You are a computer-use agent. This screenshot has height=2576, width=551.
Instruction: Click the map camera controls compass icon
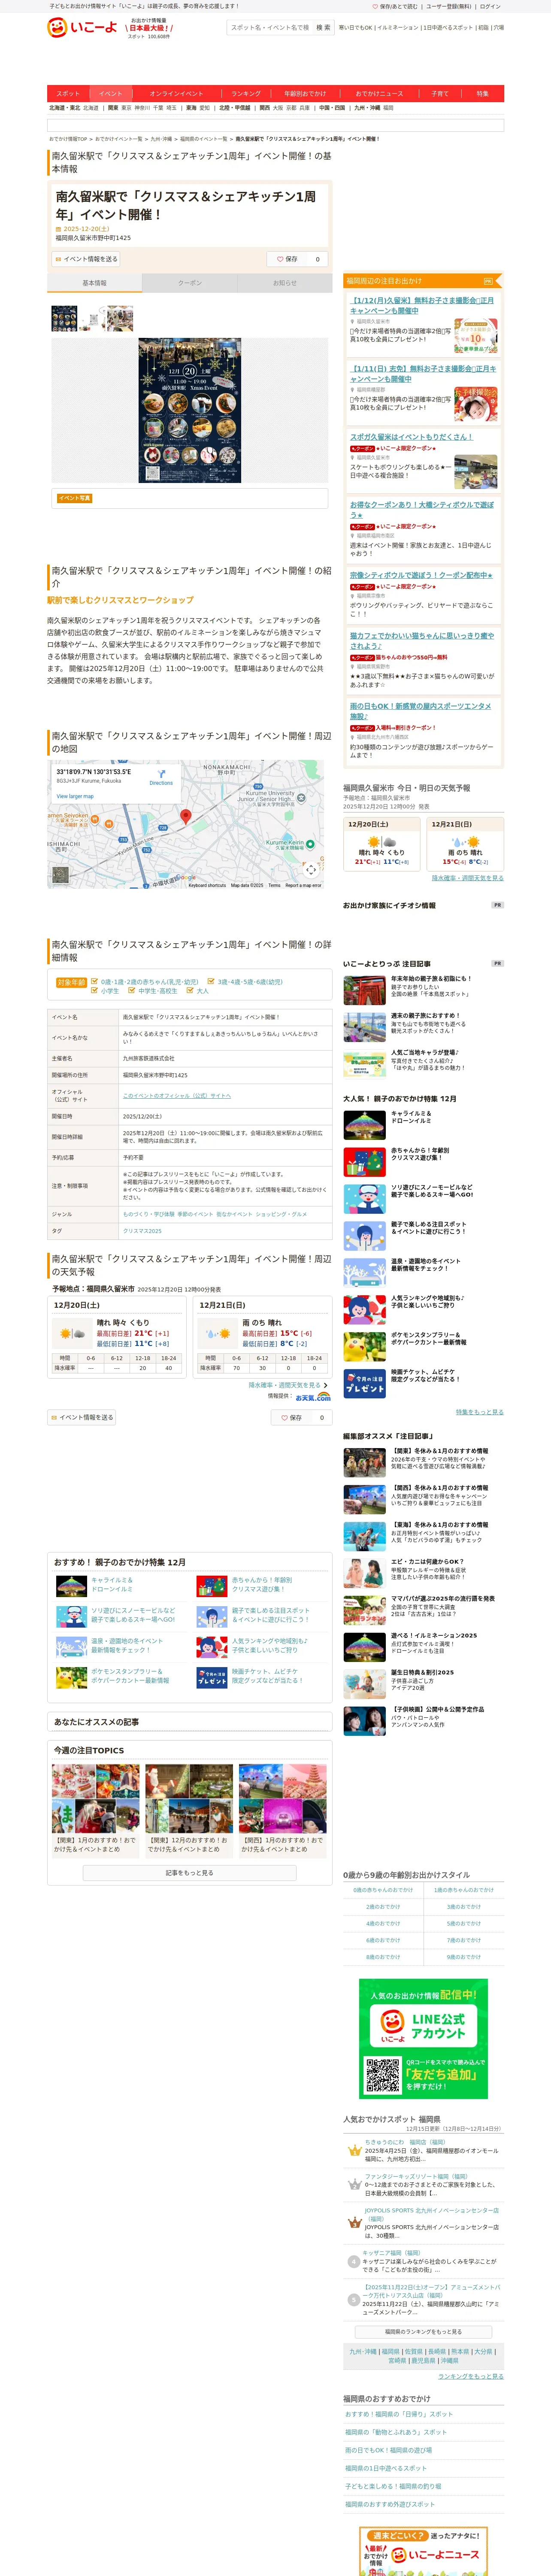(311, 869)
